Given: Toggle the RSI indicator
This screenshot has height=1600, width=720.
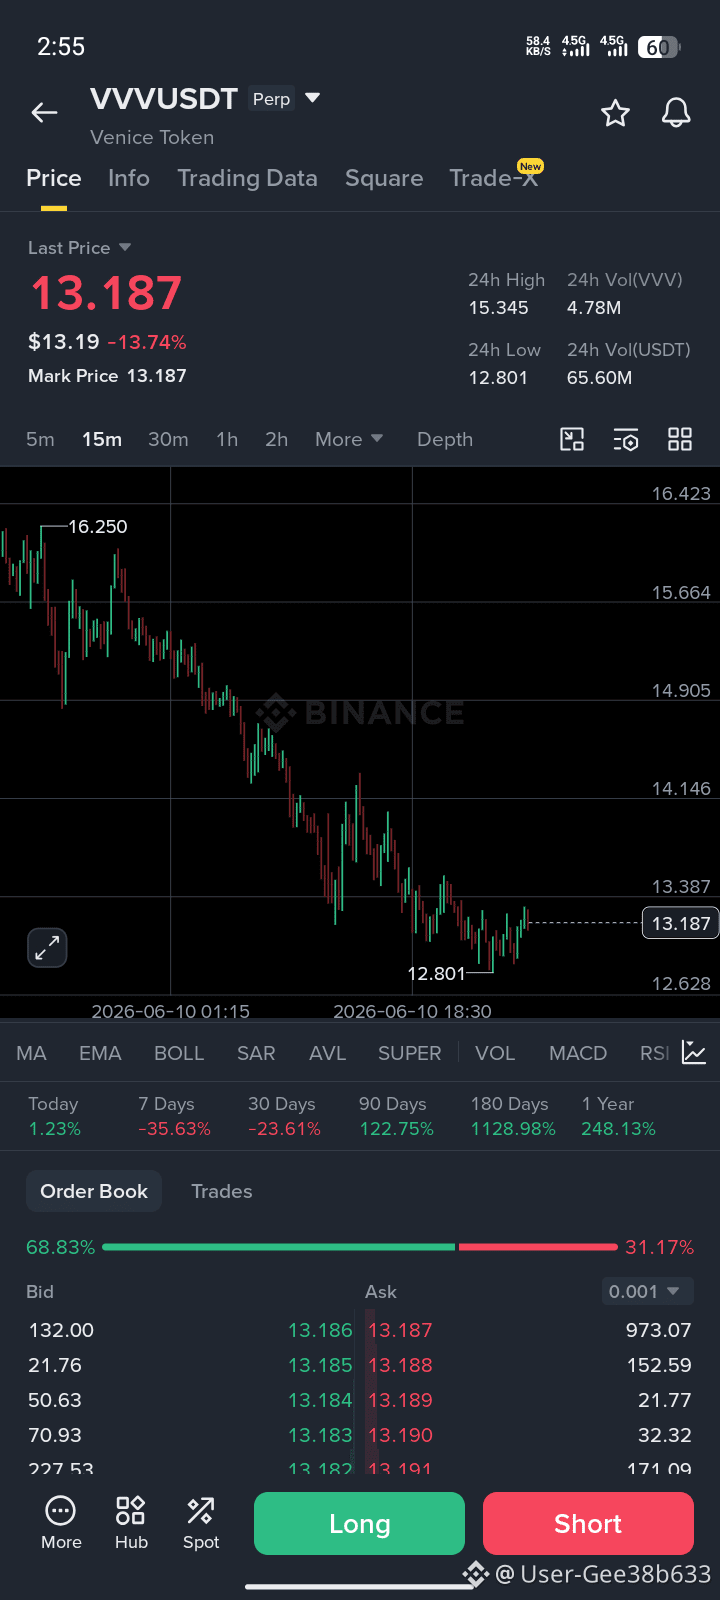Looking at the screenshot, I should coord(655,1053).
